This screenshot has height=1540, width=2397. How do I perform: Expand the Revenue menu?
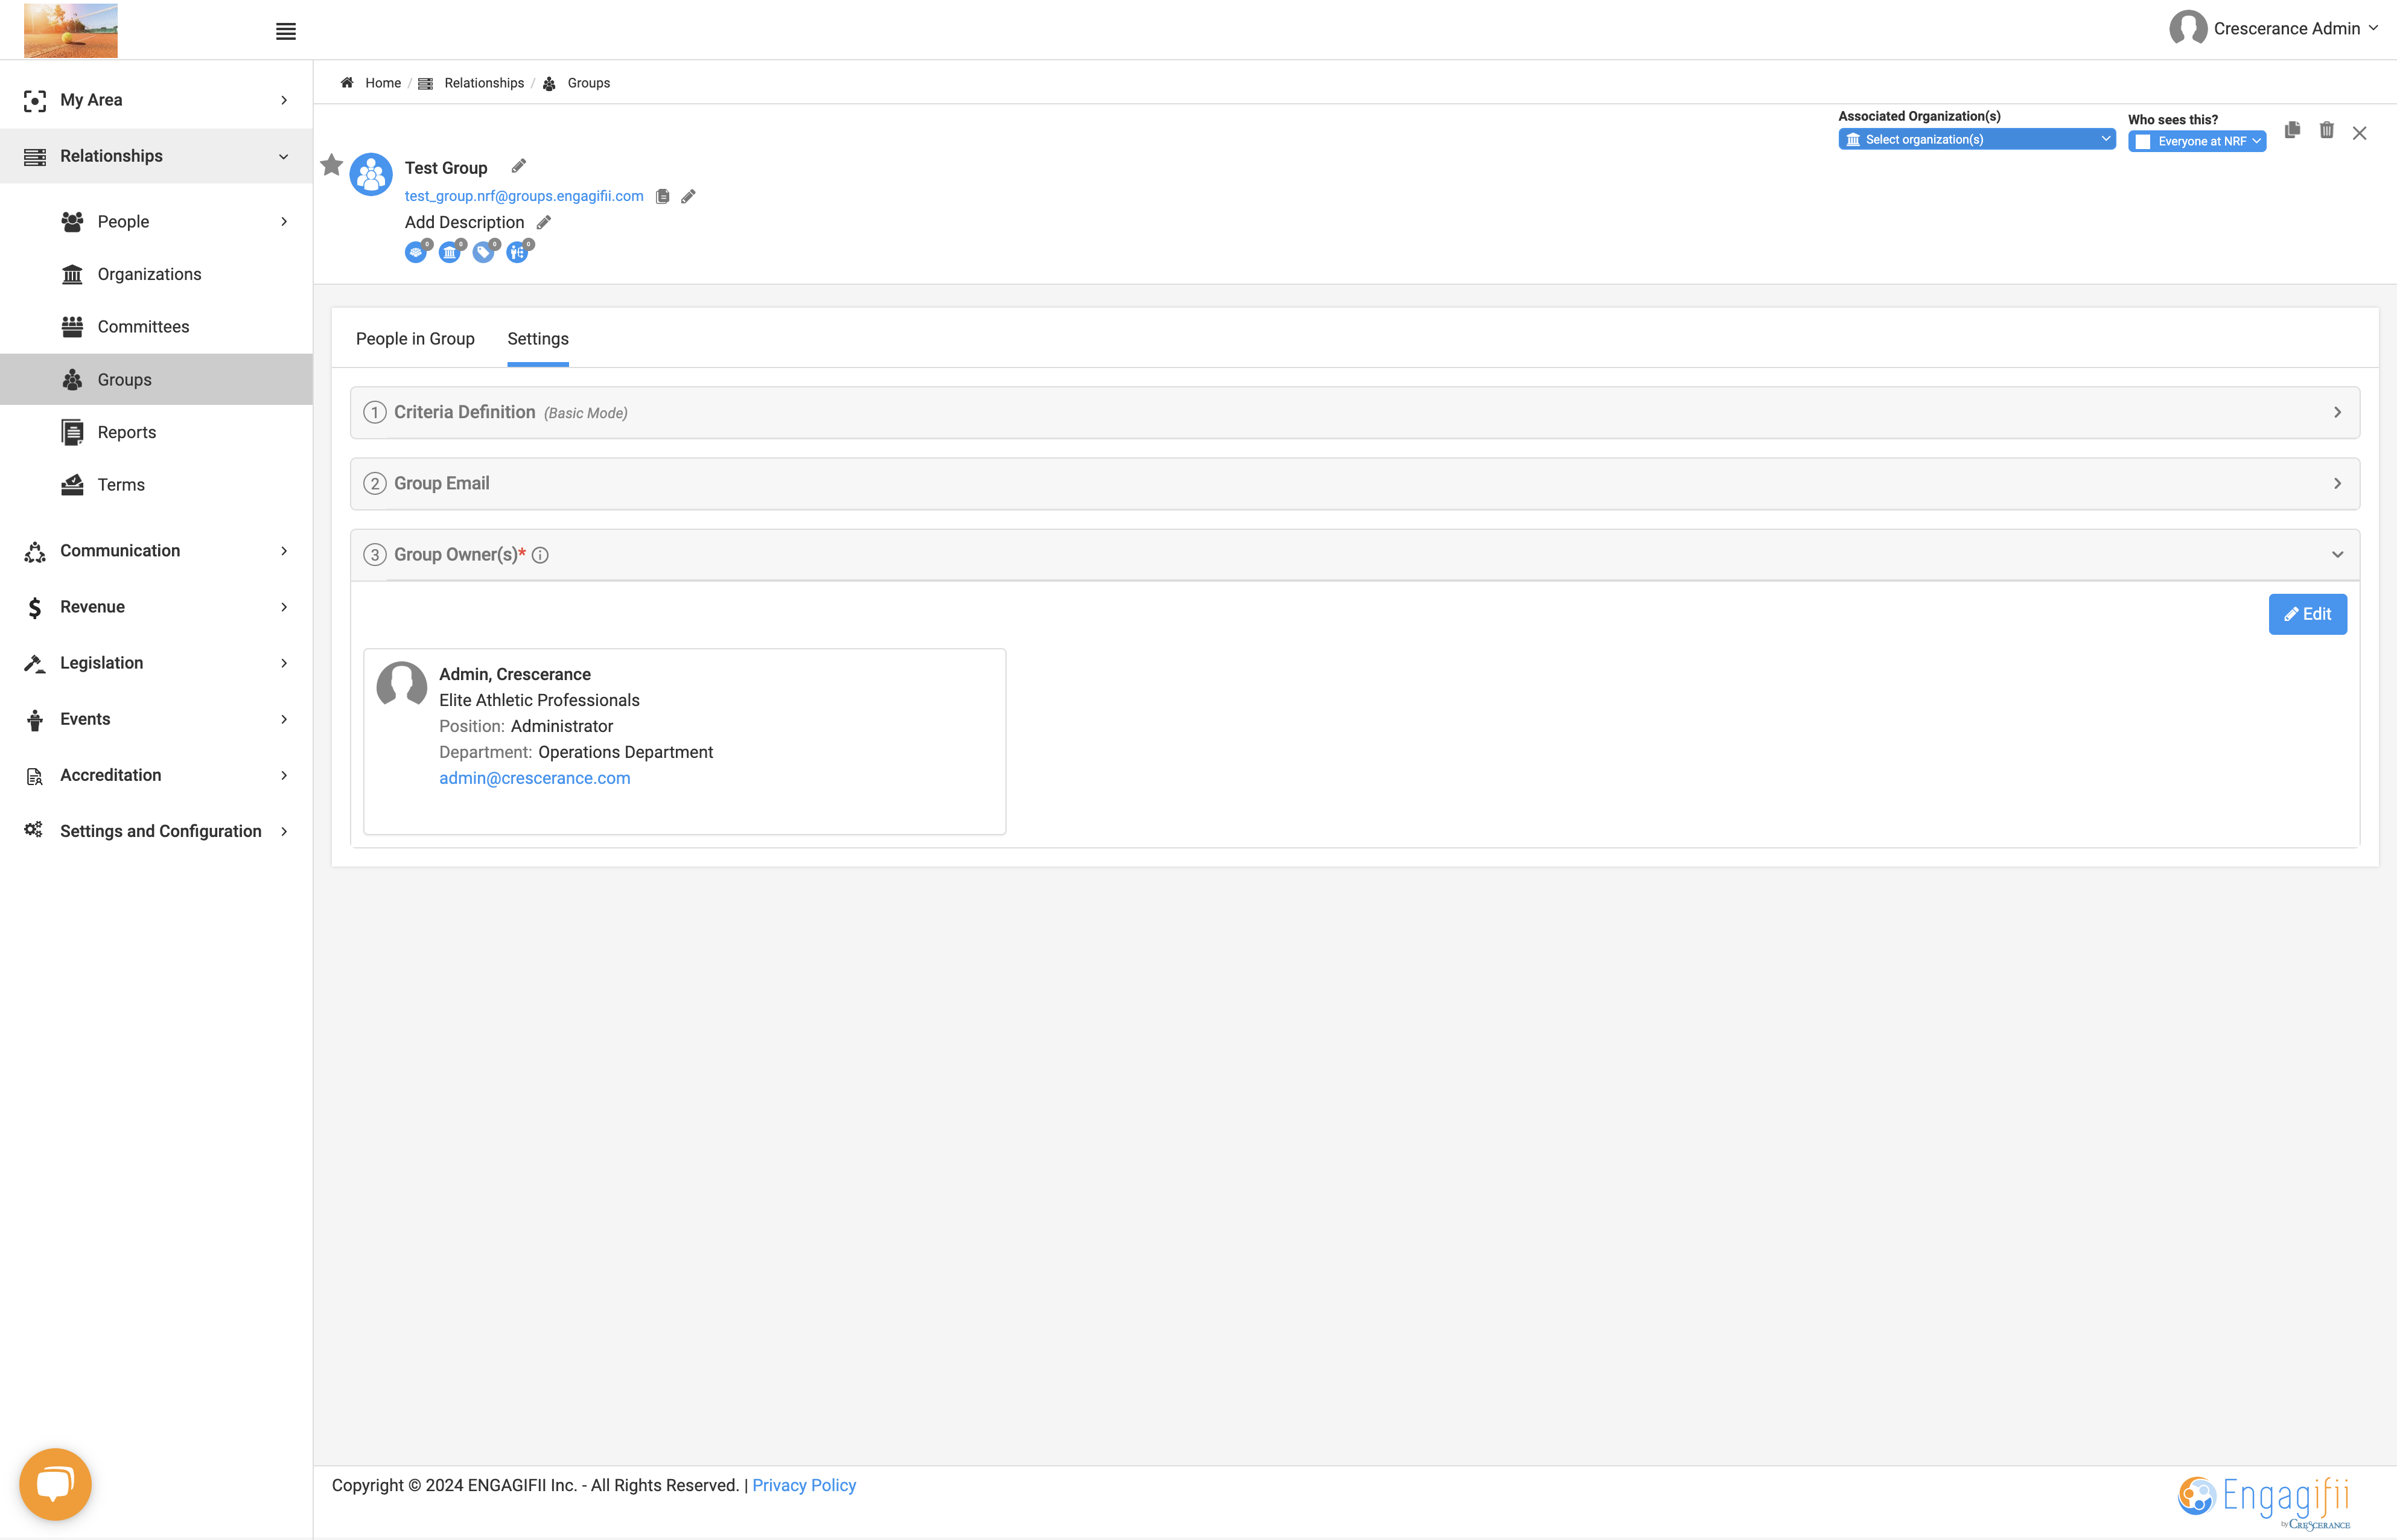tap(157, 607)
